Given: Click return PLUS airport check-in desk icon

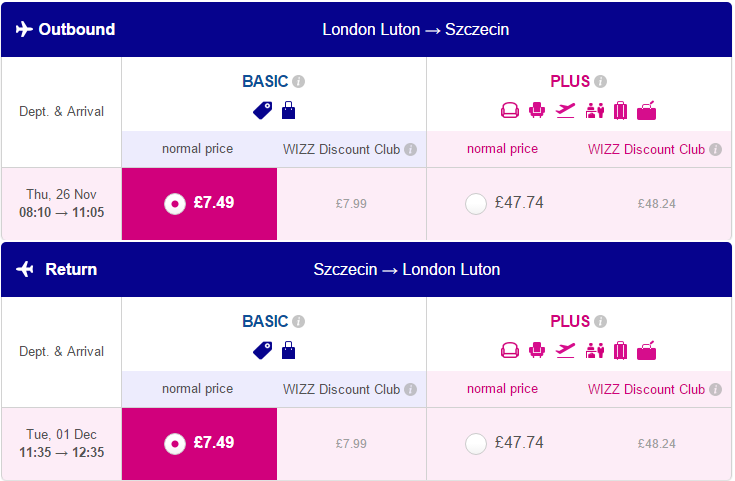Looking at the screenshot, I should click(x=595, y=351).
